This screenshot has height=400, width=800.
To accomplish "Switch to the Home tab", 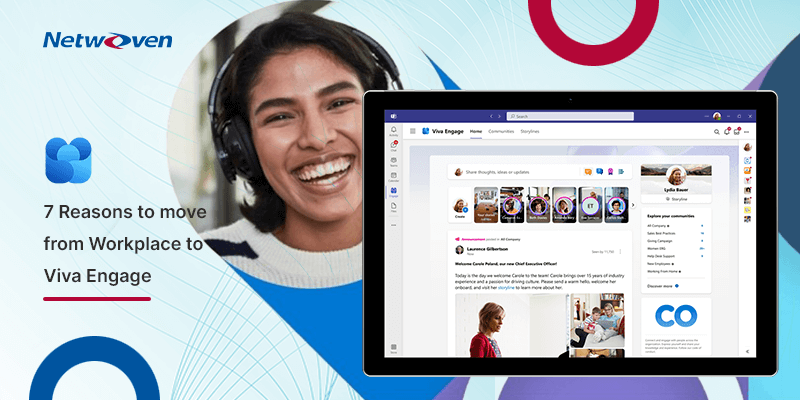I will click(x=476, y=131).
